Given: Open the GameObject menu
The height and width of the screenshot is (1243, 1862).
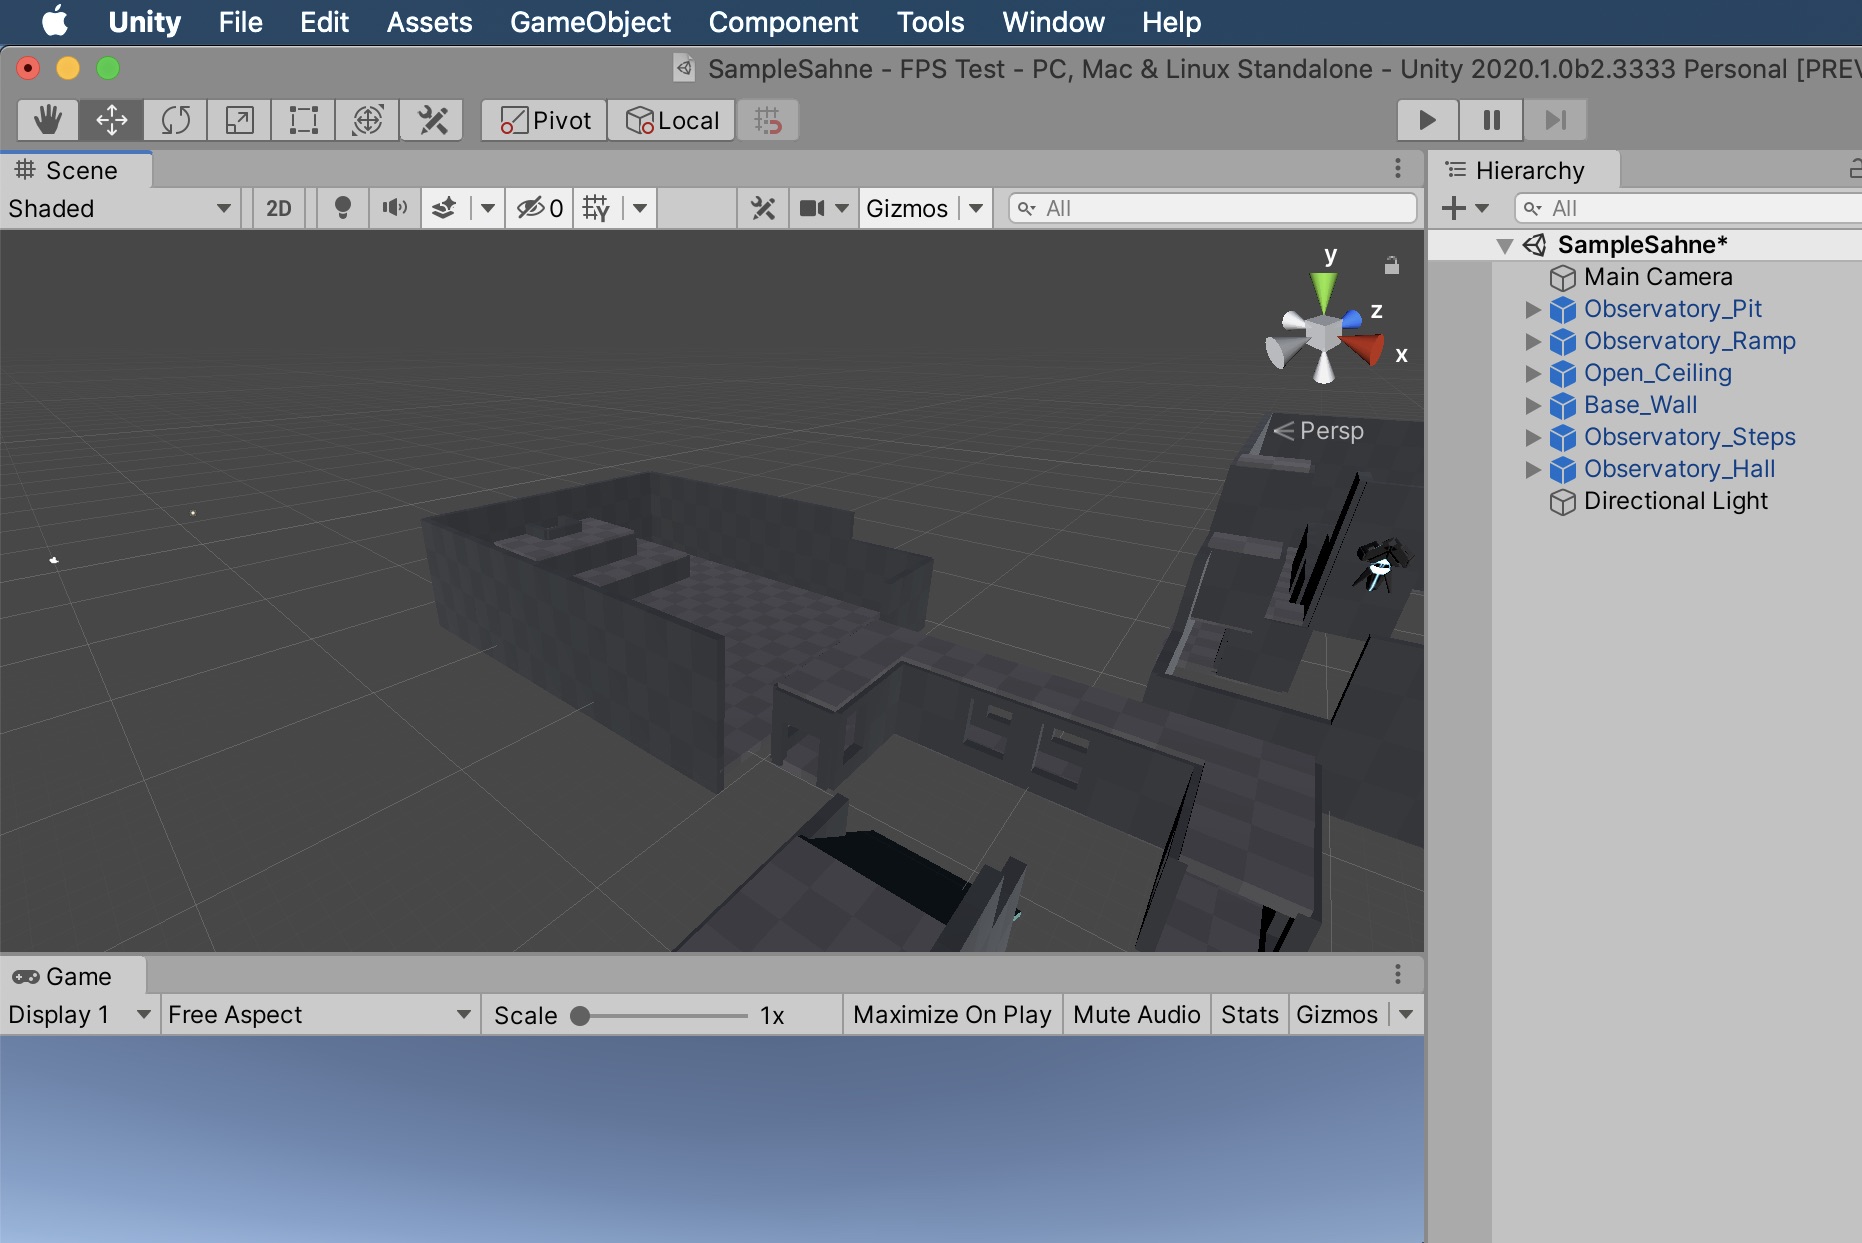Looking at the screenshot, I should (590, 22).
